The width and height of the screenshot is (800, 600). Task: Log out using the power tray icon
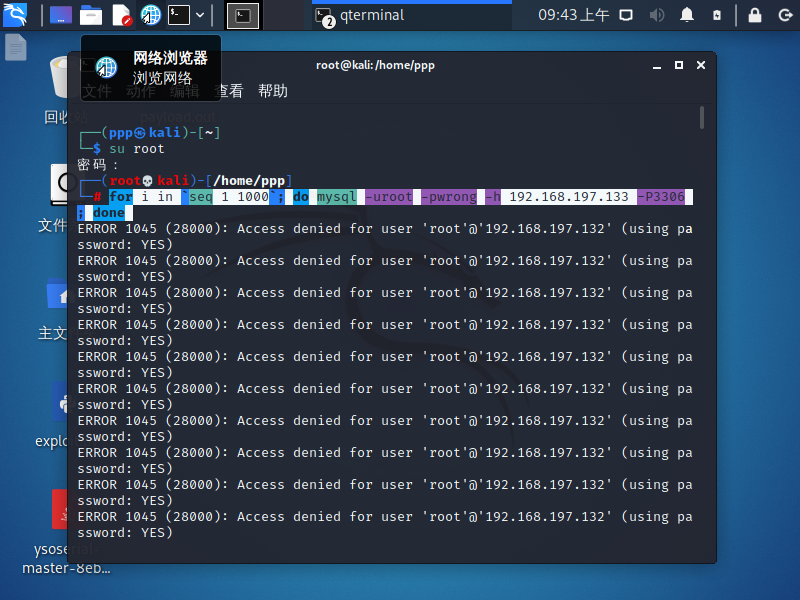pos(785,14)
